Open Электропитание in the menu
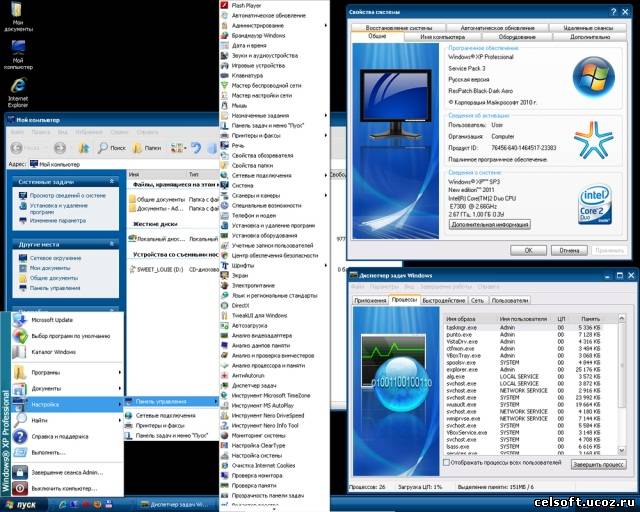This screenshot has height=512, width=640. pos(253,285)
